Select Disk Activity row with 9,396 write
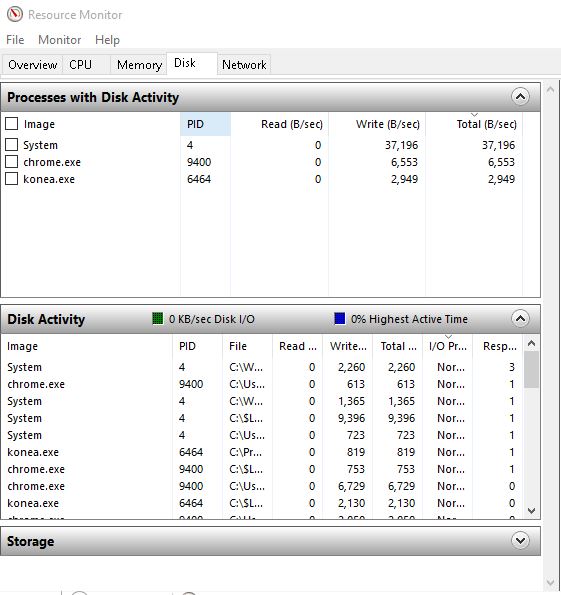 (262, 418)
